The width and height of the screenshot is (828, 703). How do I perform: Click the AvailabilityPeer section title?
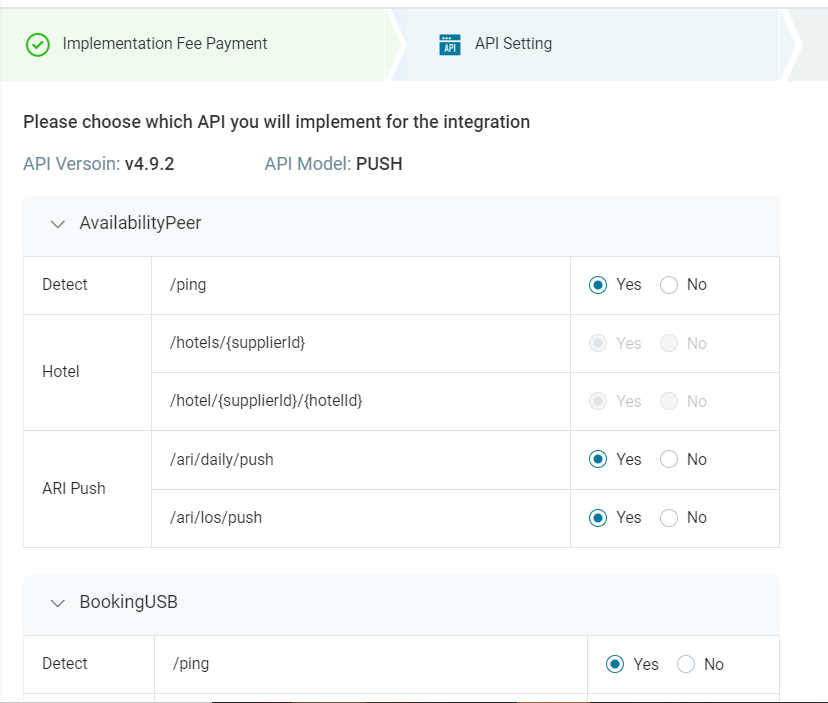(x=140, y=223)
